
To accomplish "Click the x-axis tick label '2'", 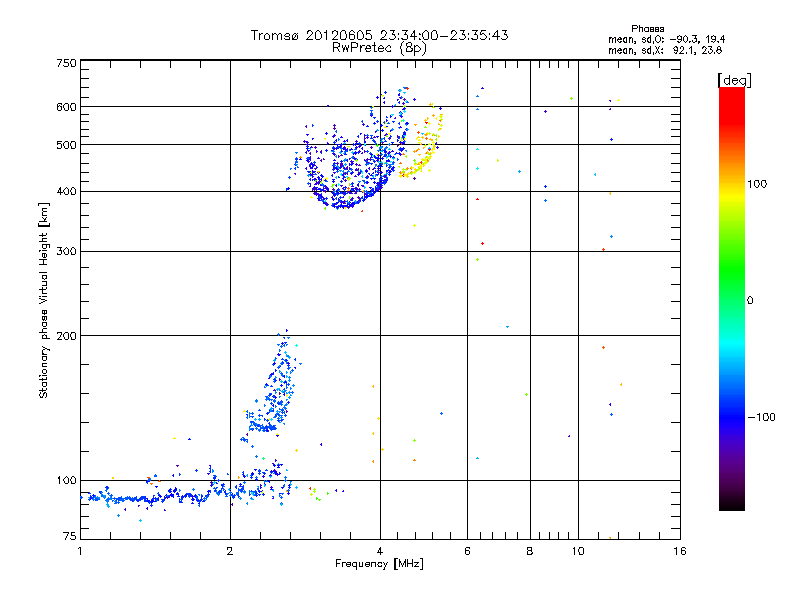I will pyautogui.click(x=230, y=551).
